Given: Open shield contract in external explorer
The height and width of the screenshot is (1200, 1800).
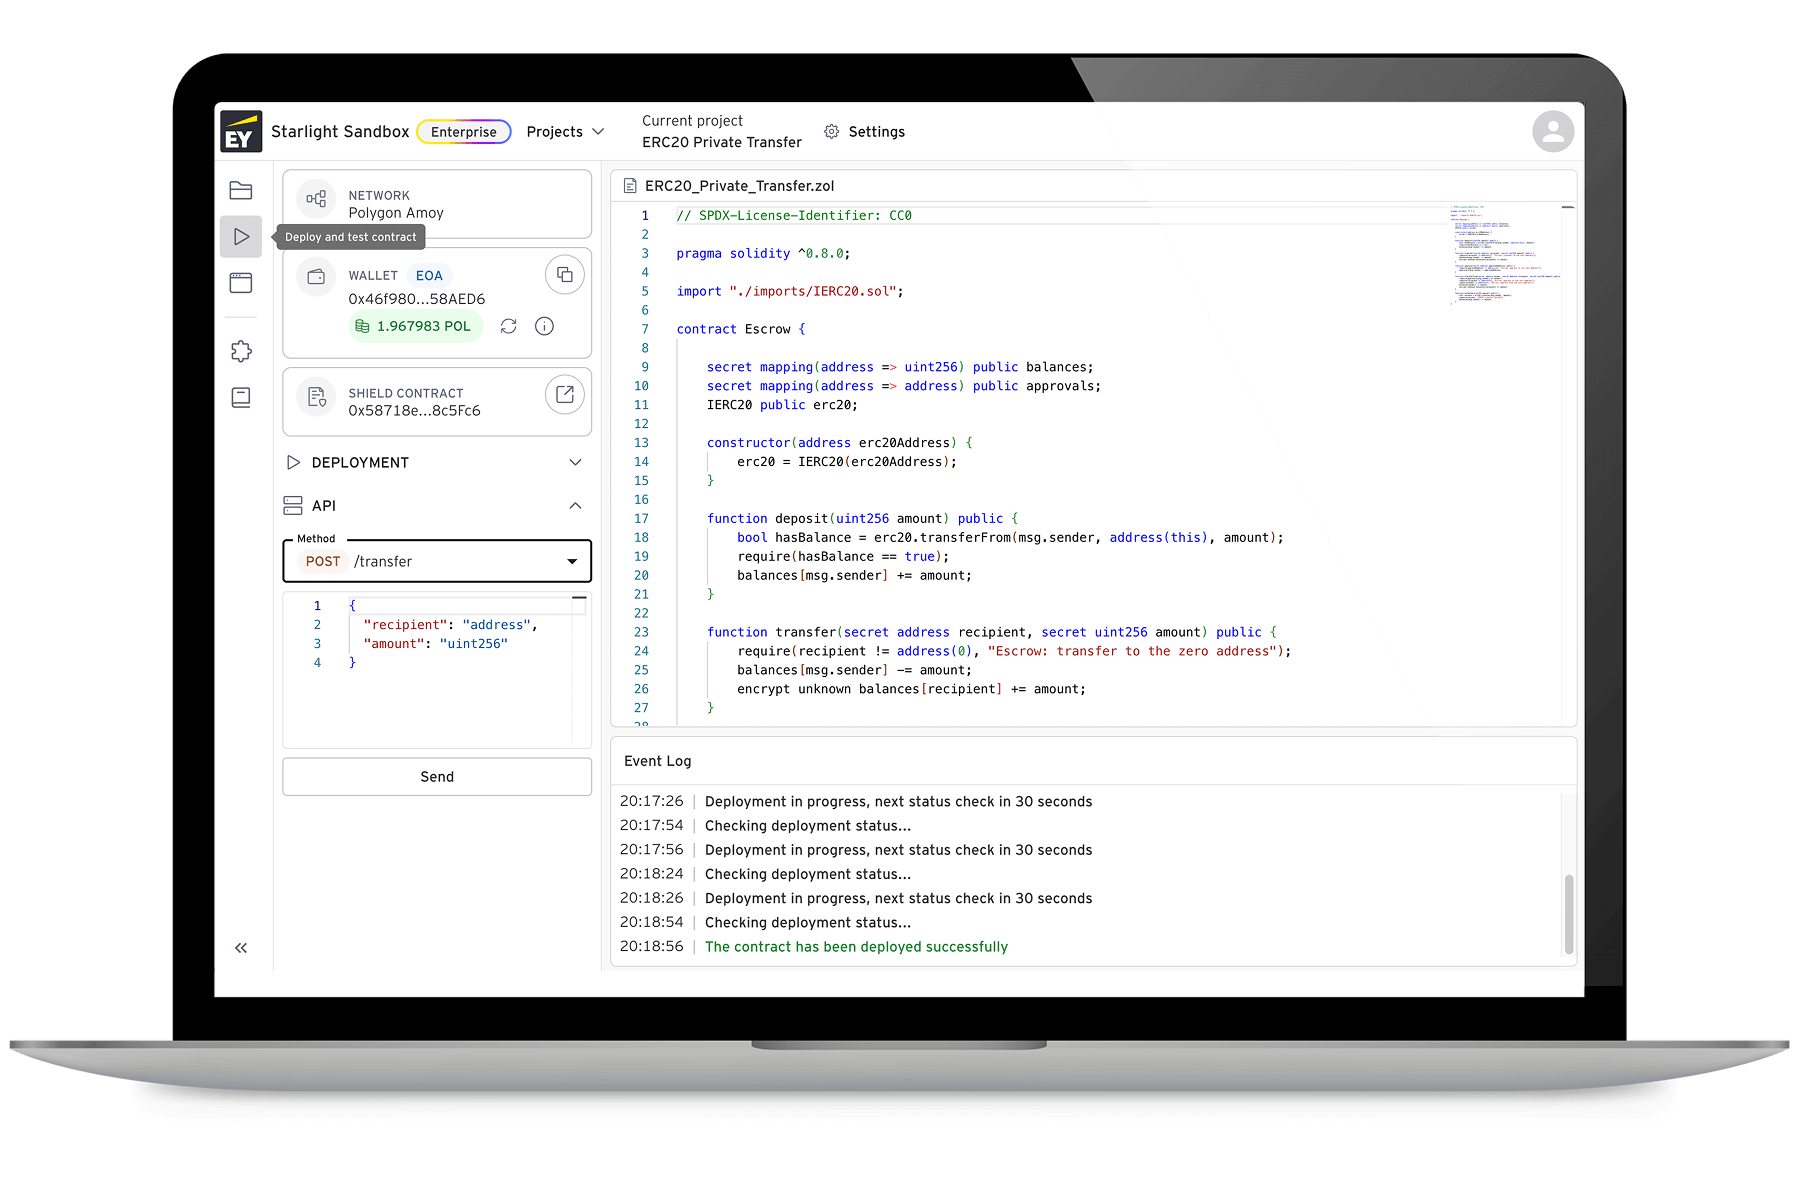Looking at the screenshot, I should click(565, 395).
